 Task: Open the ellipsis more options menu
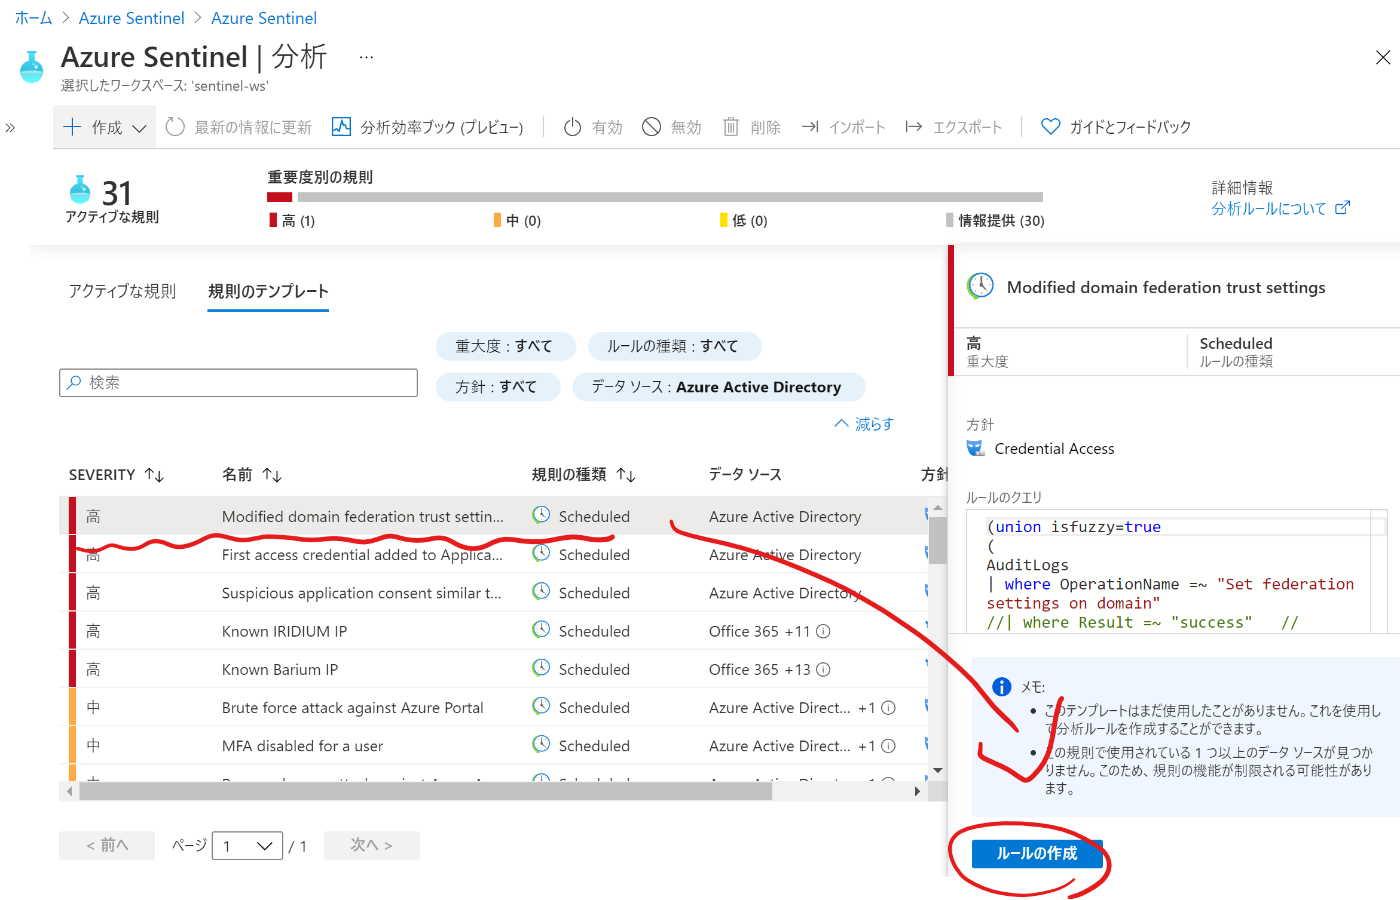point(366,57)
